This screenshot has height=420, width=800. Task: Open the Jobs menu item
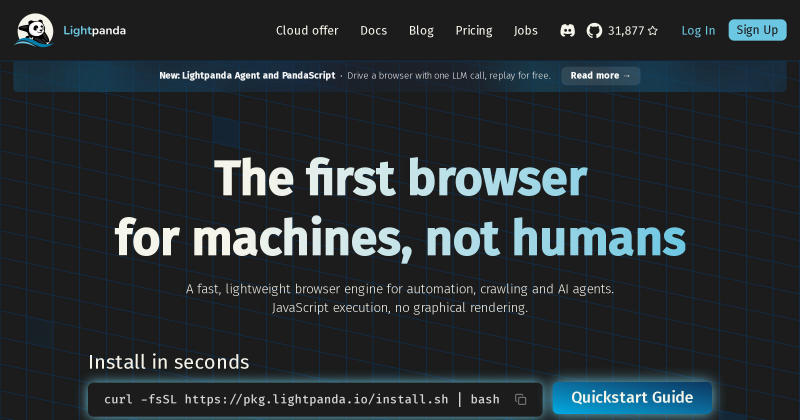pos(526,31)
